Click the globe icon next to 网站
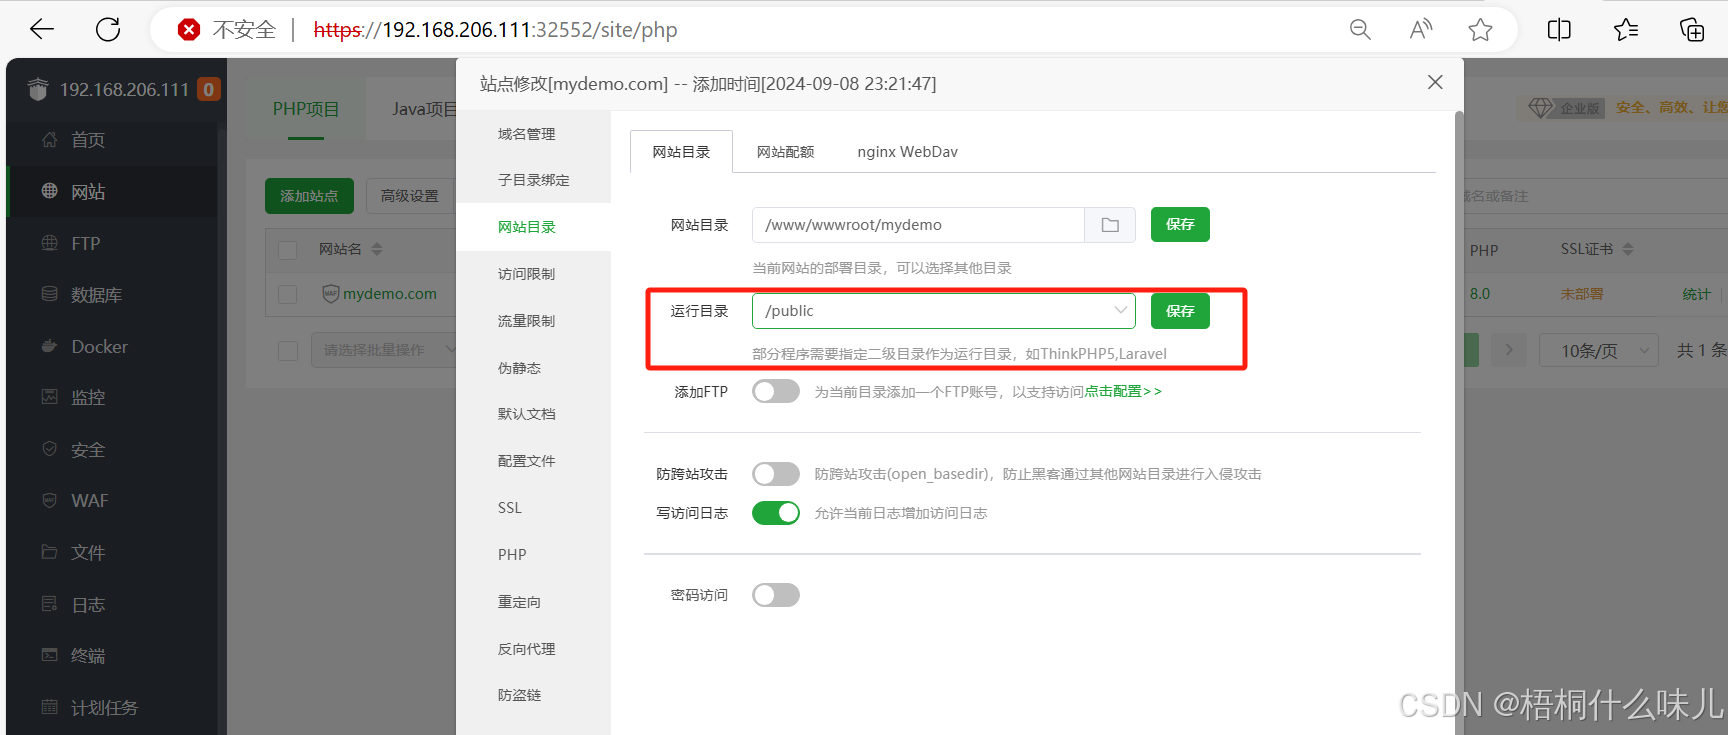Screen dimensions: 1728x735 49,191
